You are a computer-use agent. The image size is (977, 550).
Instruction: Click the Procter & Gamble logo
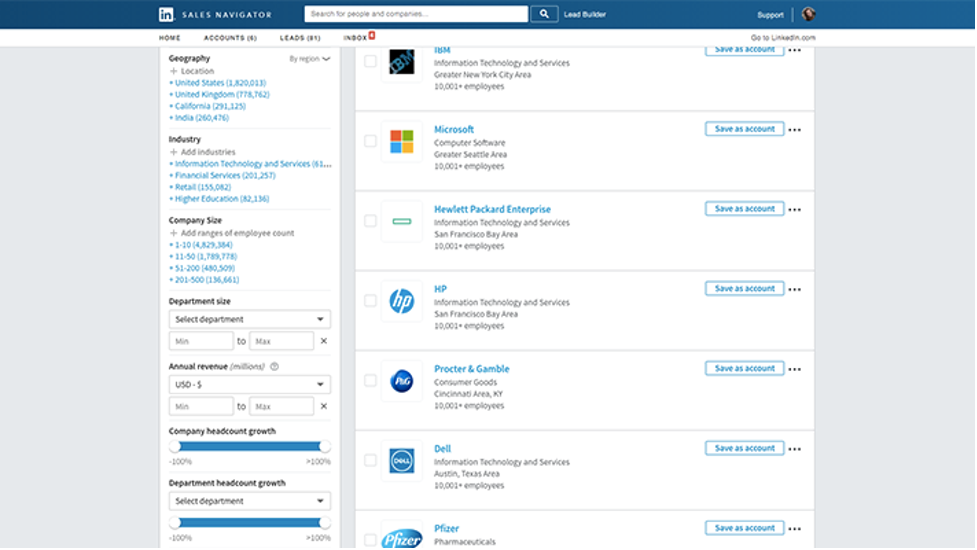(402, 381)
